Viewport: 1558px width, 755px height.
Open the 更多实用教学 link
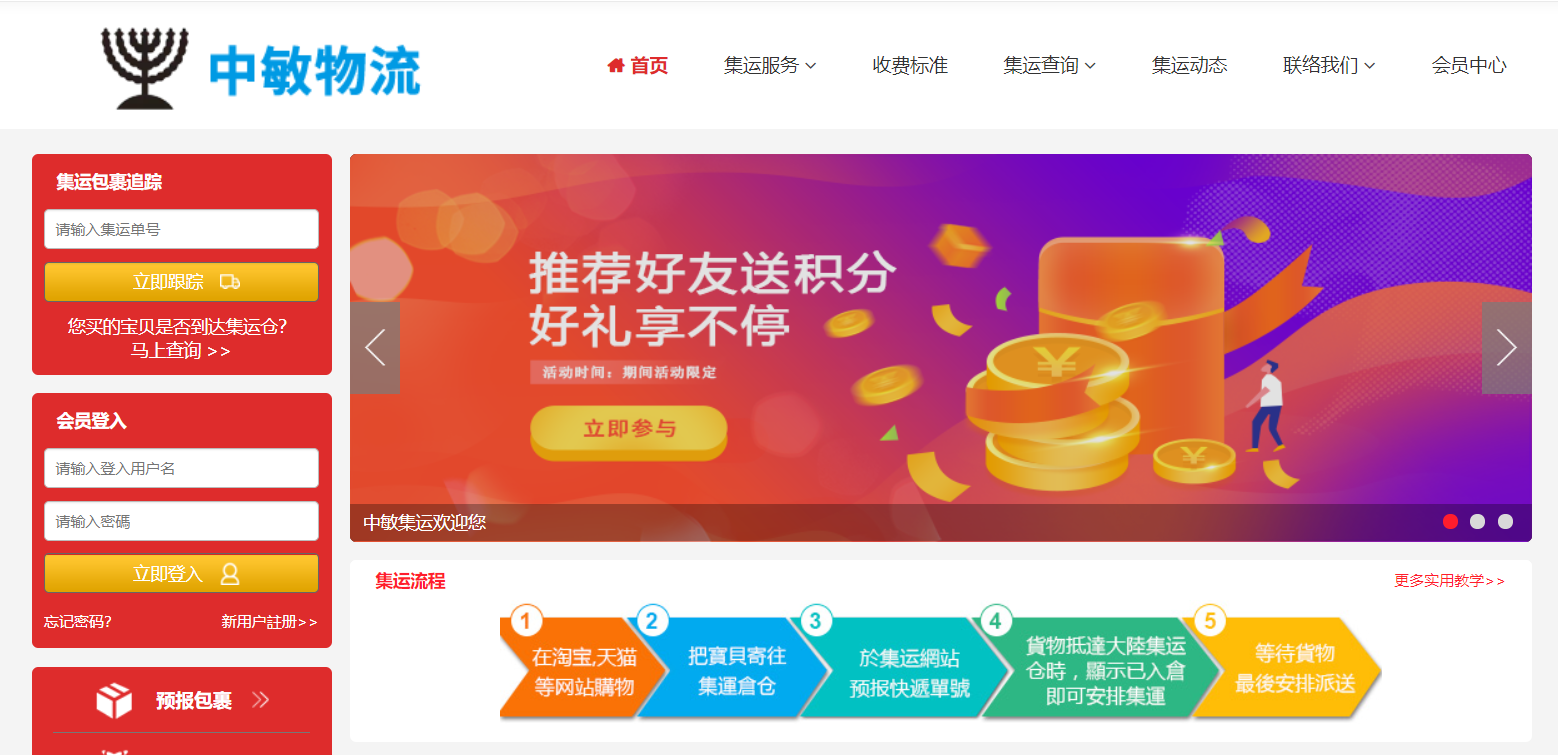point(1449,581)
